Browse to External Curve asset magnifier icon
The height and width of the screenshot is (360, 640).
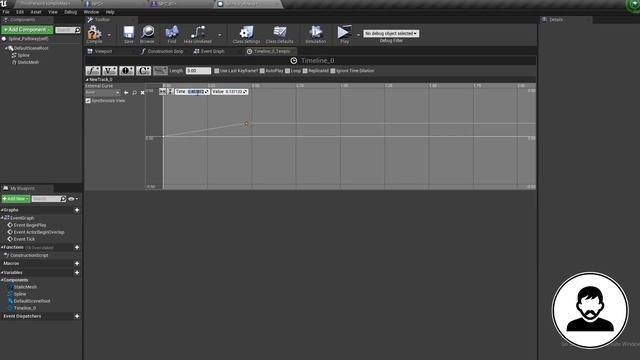tap(134, 93)
